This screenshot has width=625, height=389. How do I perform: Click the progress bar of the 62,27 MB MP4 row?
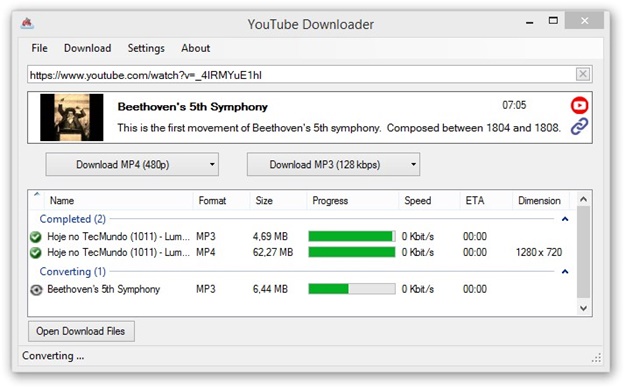352,253
